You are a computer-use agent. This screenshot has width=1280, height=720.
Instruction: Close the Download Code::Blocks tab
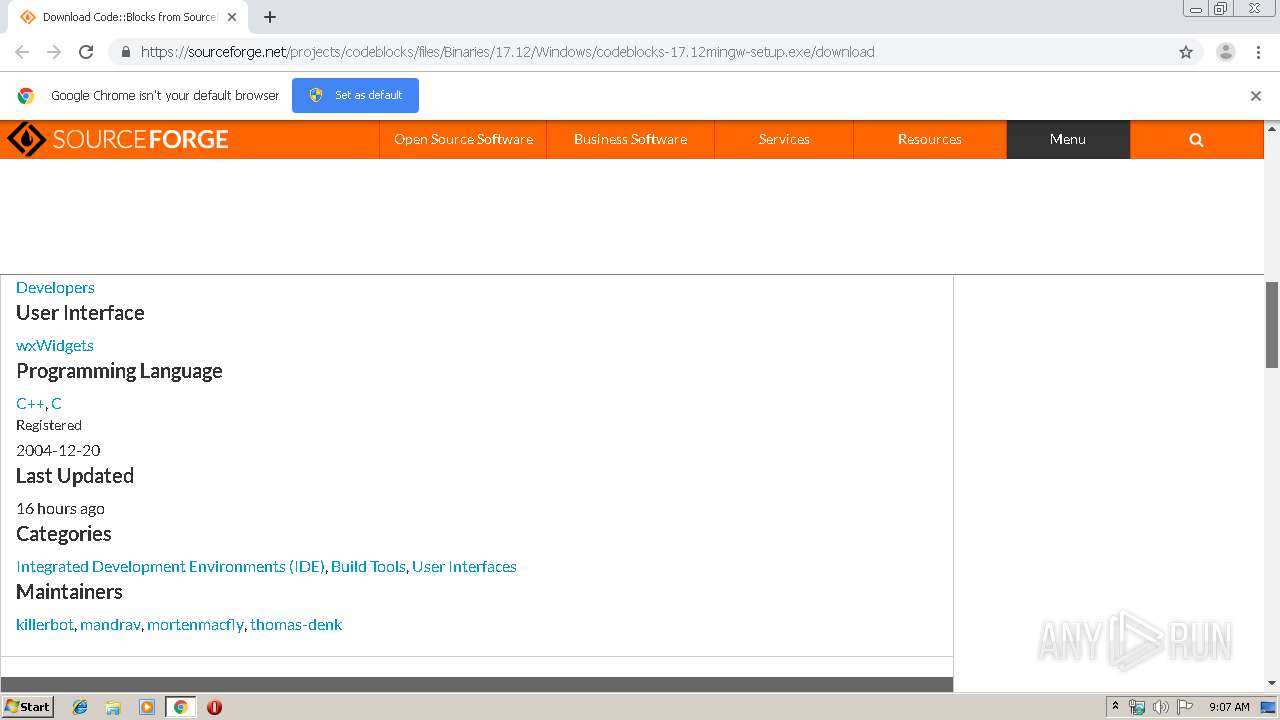(x=232, y=17)
